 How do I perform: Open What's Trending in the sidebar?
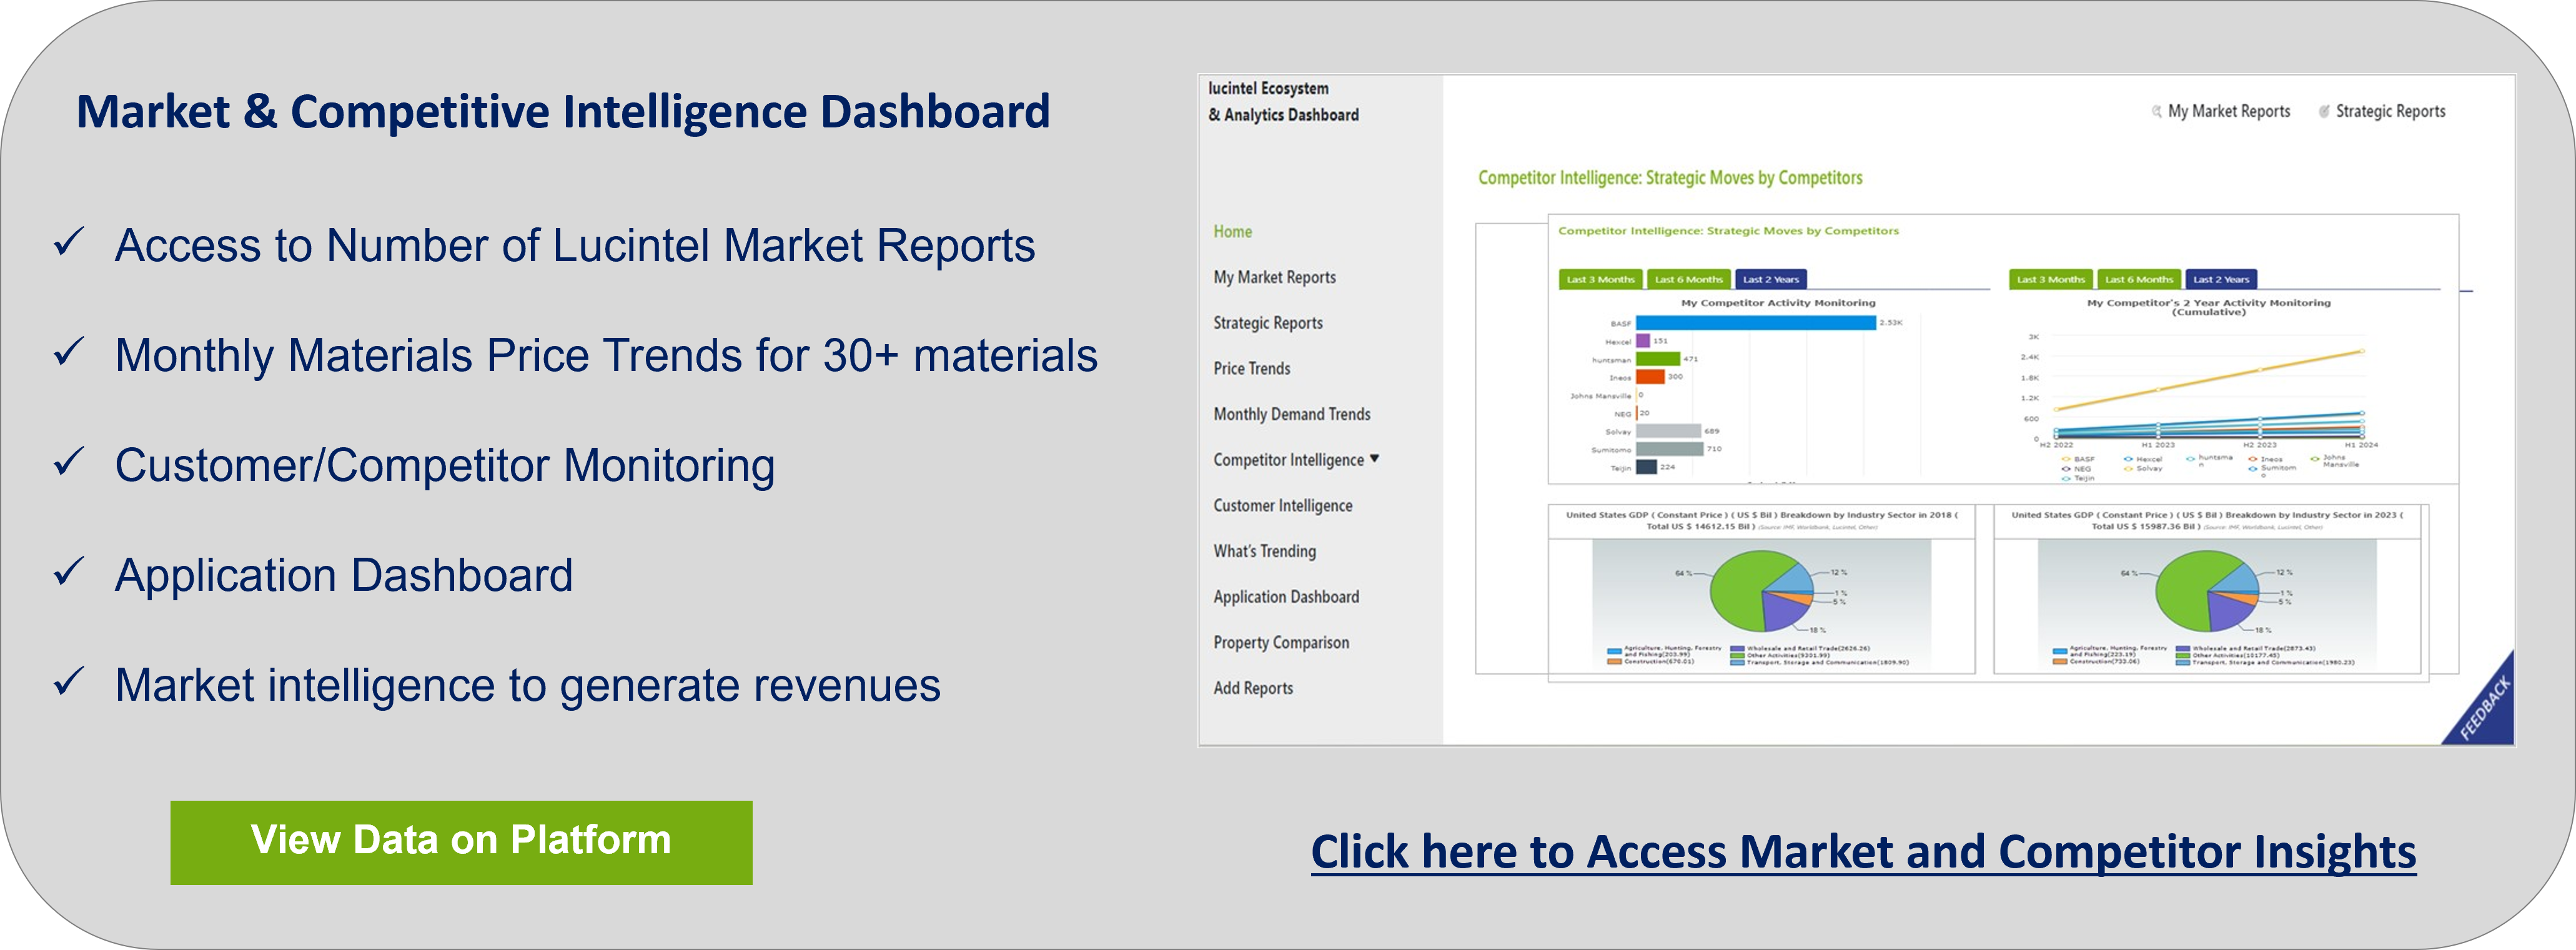[x=1264, y=551]
